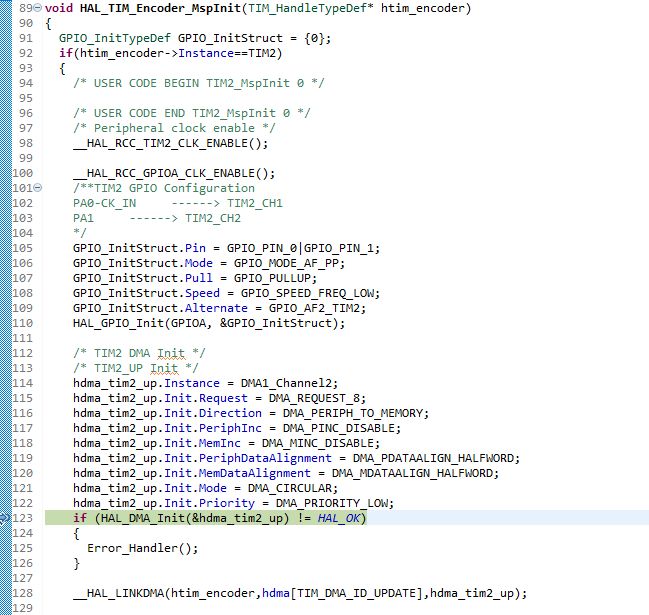649x615 pixels.
Task: Click on DMA_CIRCULAR mode value
Action: pyautogui.click(x=290, y=488)
